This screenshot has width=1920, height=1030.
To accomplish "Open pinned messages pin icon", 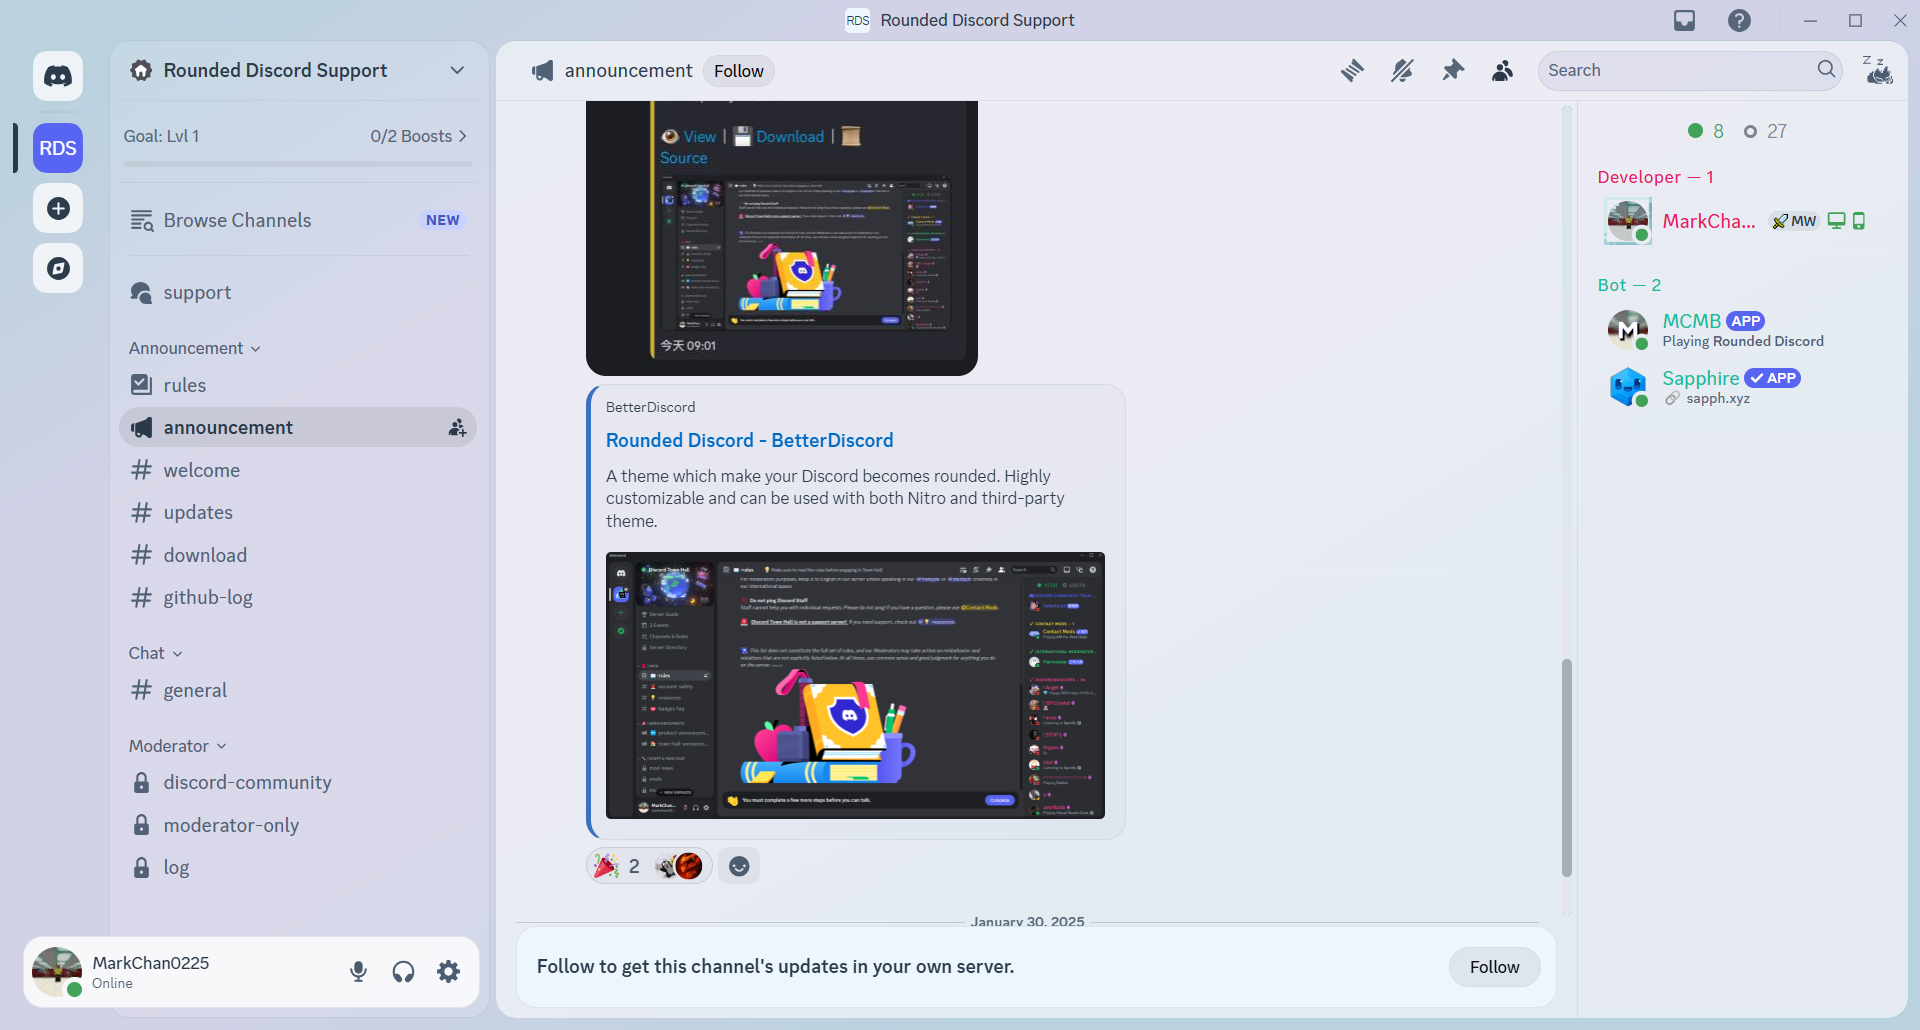I will pos(1452,70).
